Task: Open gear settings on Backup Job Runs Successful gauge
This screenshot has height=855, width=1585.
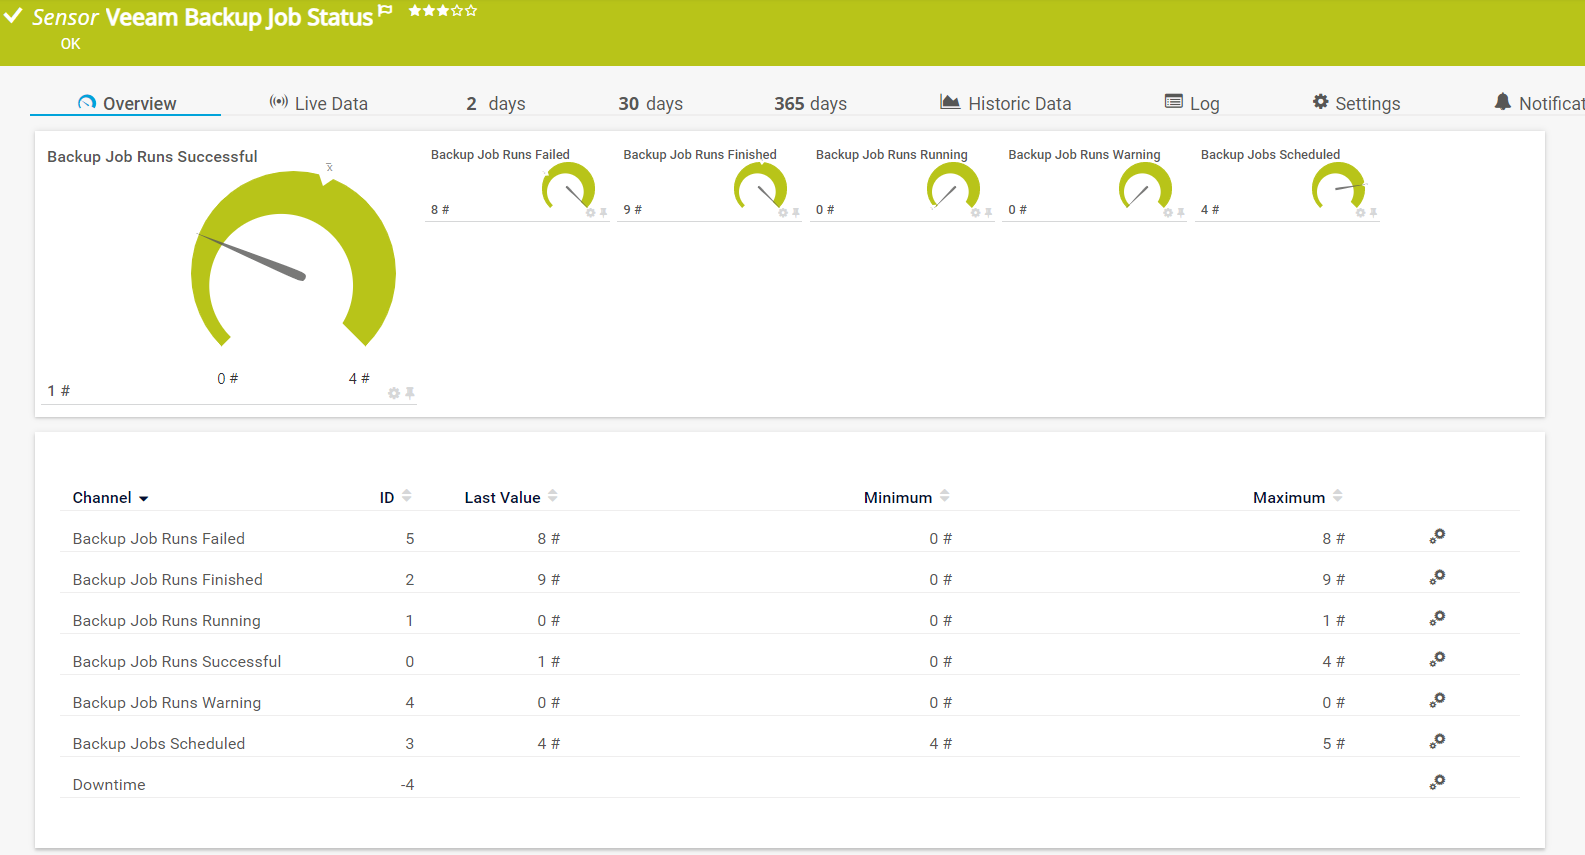Action: 394,393
